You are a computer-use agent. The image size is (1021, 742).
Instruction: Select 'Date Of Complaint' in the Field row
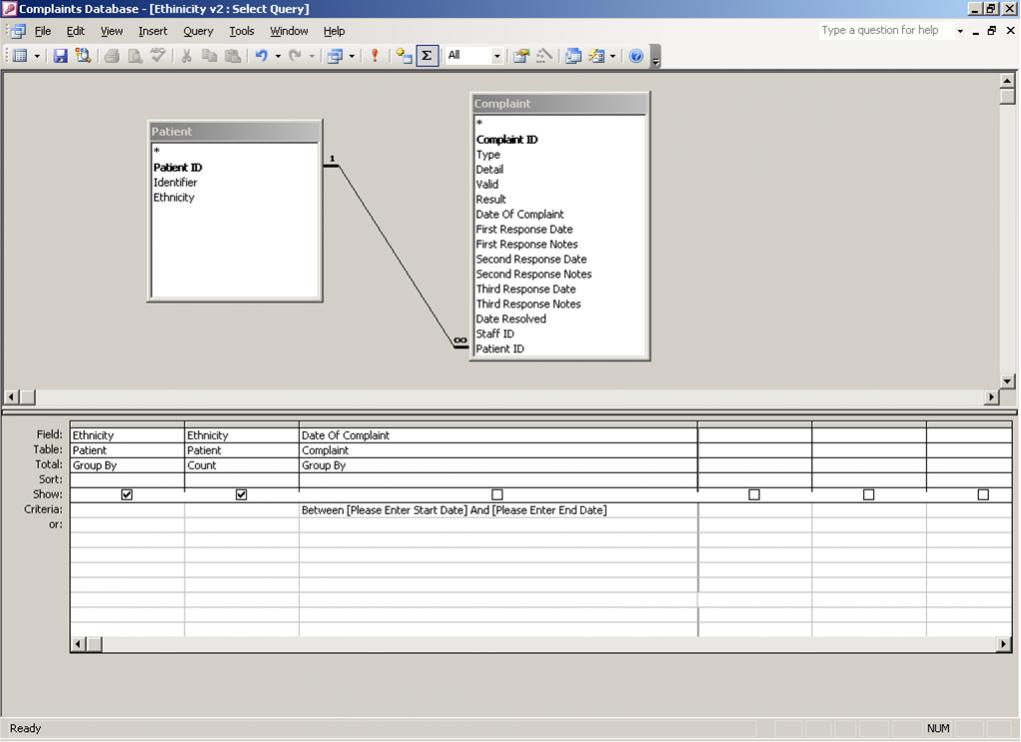tap(498, 435)
